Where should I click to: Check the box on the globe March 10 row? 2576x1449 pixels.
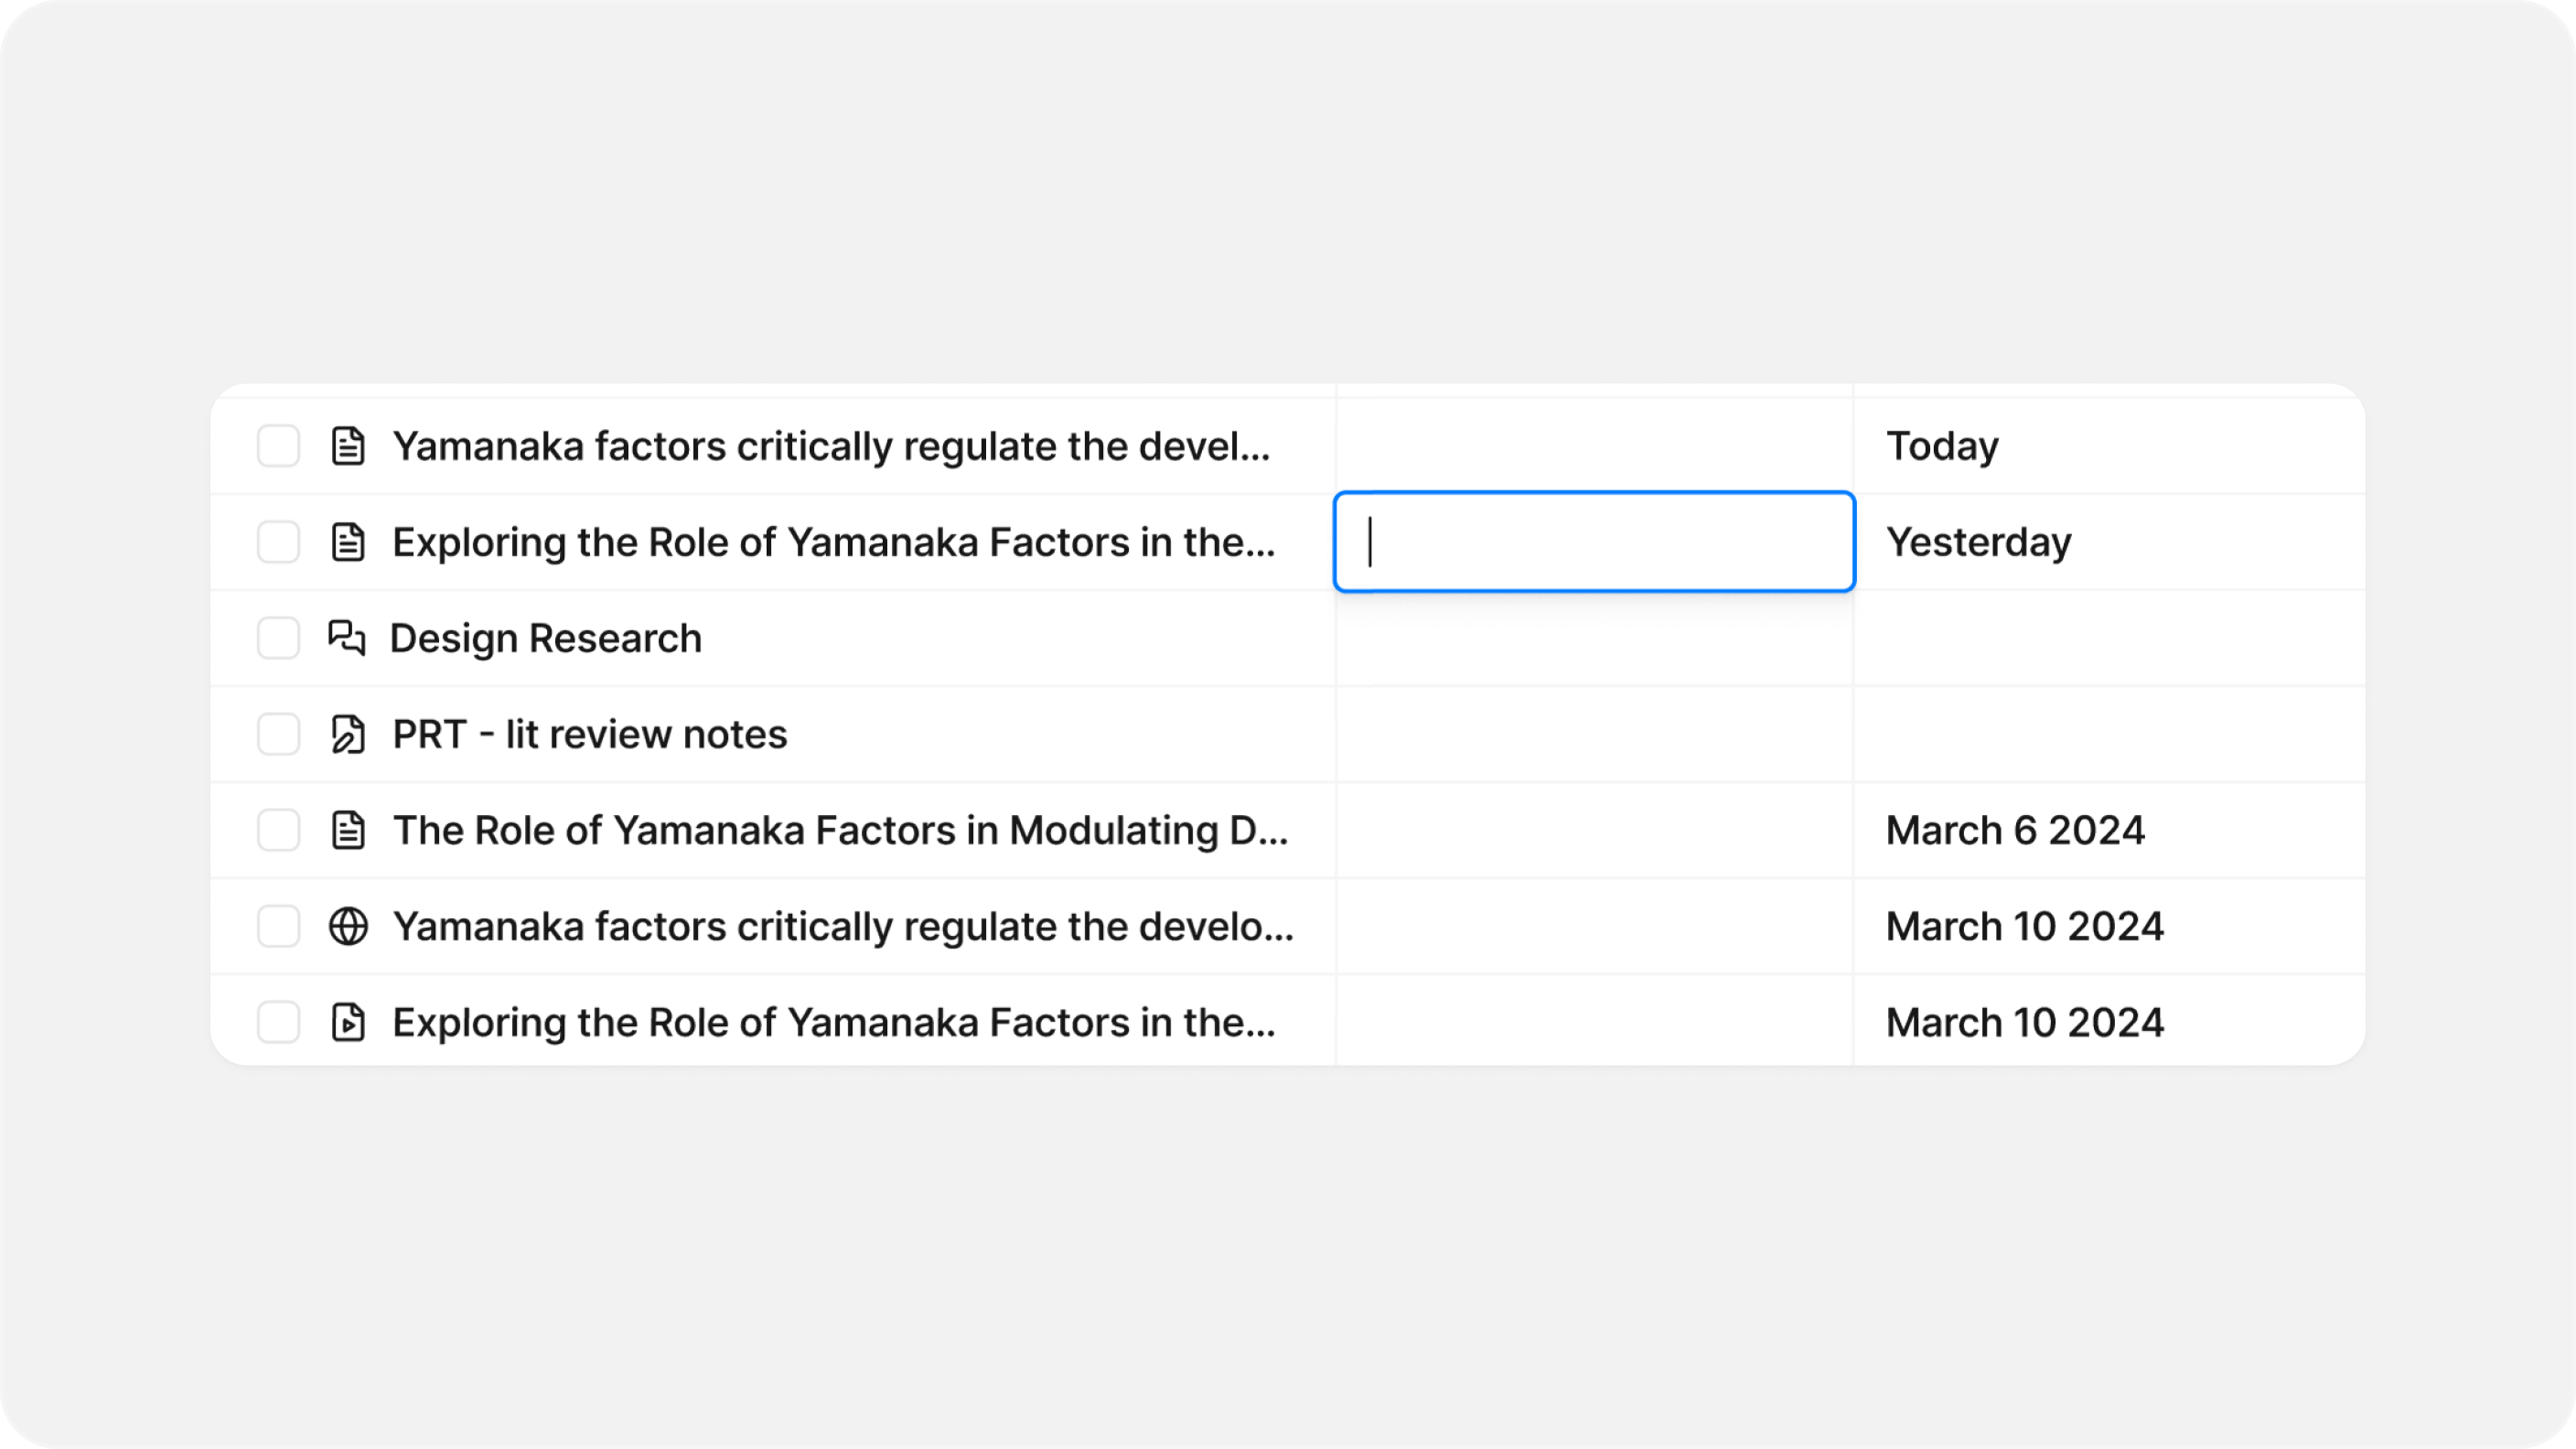click(278, 926)
